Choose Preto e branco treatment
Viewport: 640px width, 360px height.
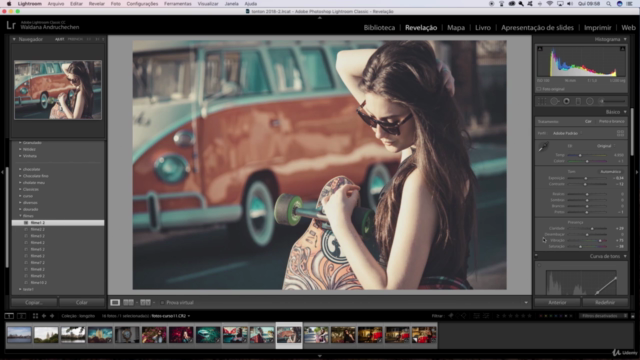tap(611, 121)
